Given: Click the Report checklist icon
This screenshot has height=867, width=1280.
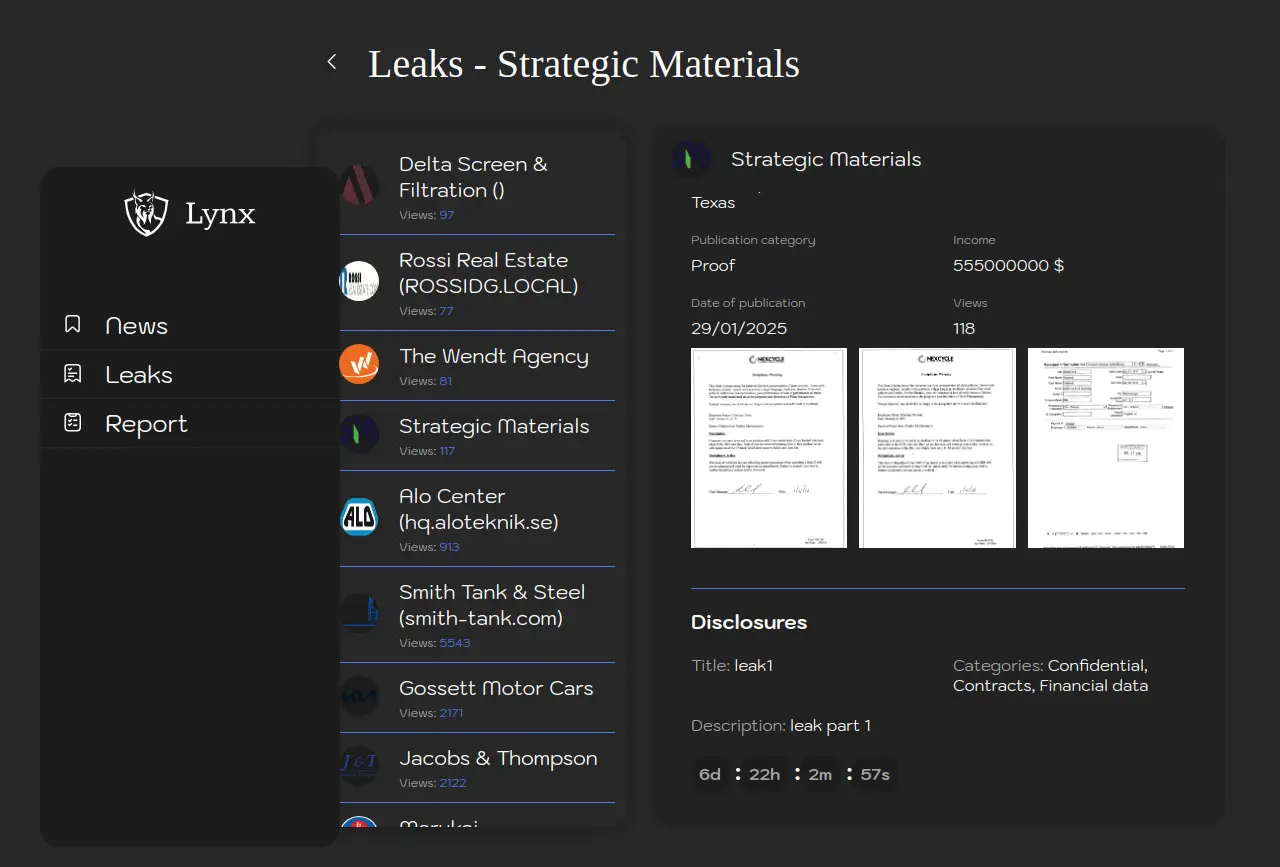Looking at the screenshot, I should pos(72,423).
